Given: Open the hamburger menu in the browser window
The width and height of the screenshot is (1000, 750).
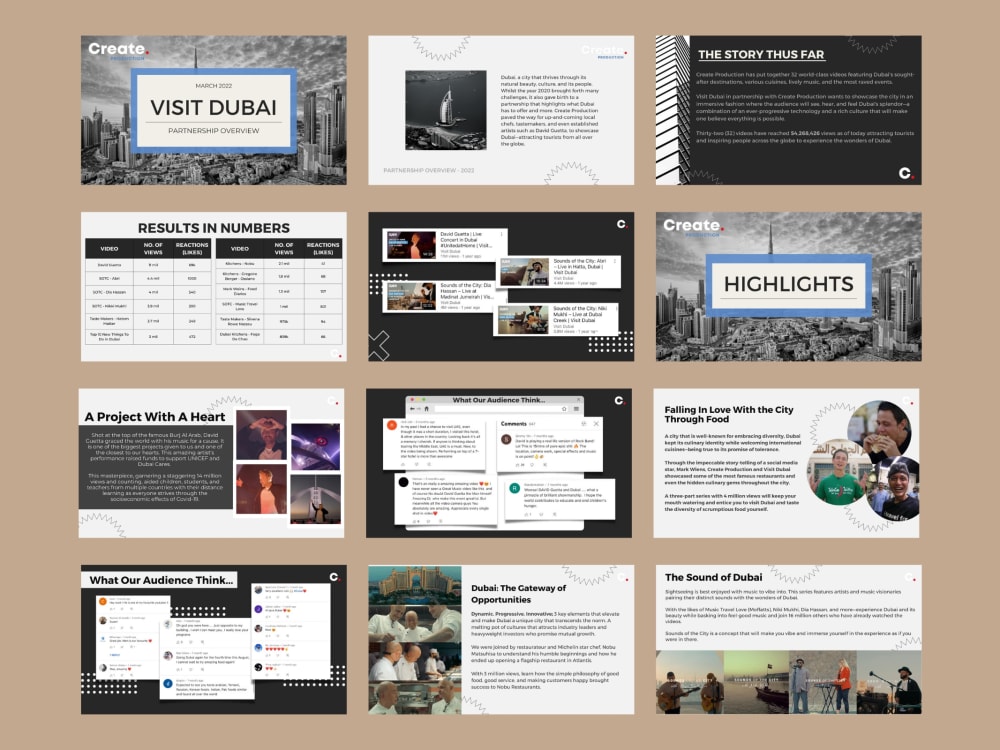Looking at the screenshot, I should 577,409.
